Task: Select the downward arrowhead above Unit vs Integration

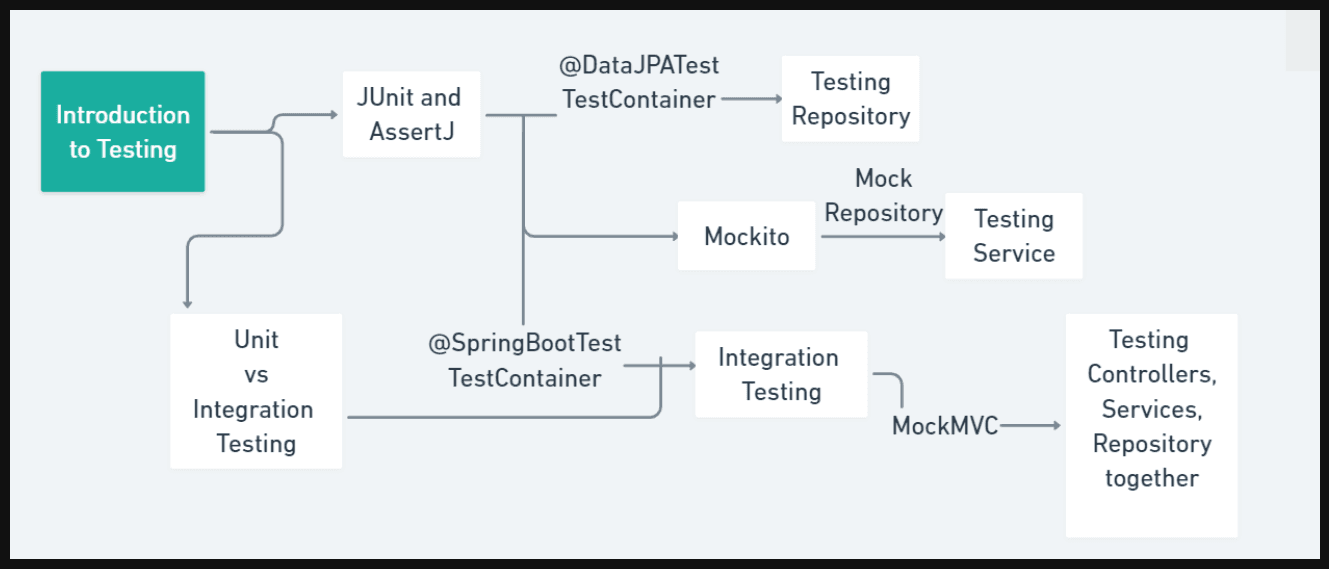Action: pyautogui.click(x=187, y=303)
